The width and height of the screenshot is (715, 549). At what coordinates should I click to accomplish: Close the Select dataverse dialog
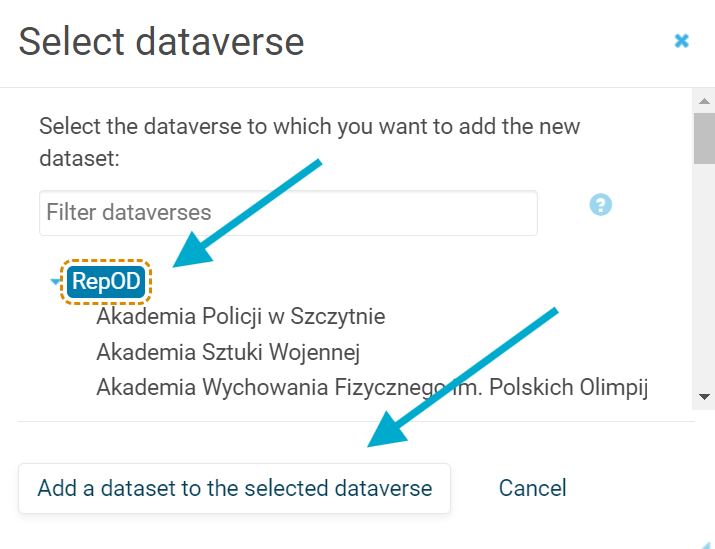682,41
